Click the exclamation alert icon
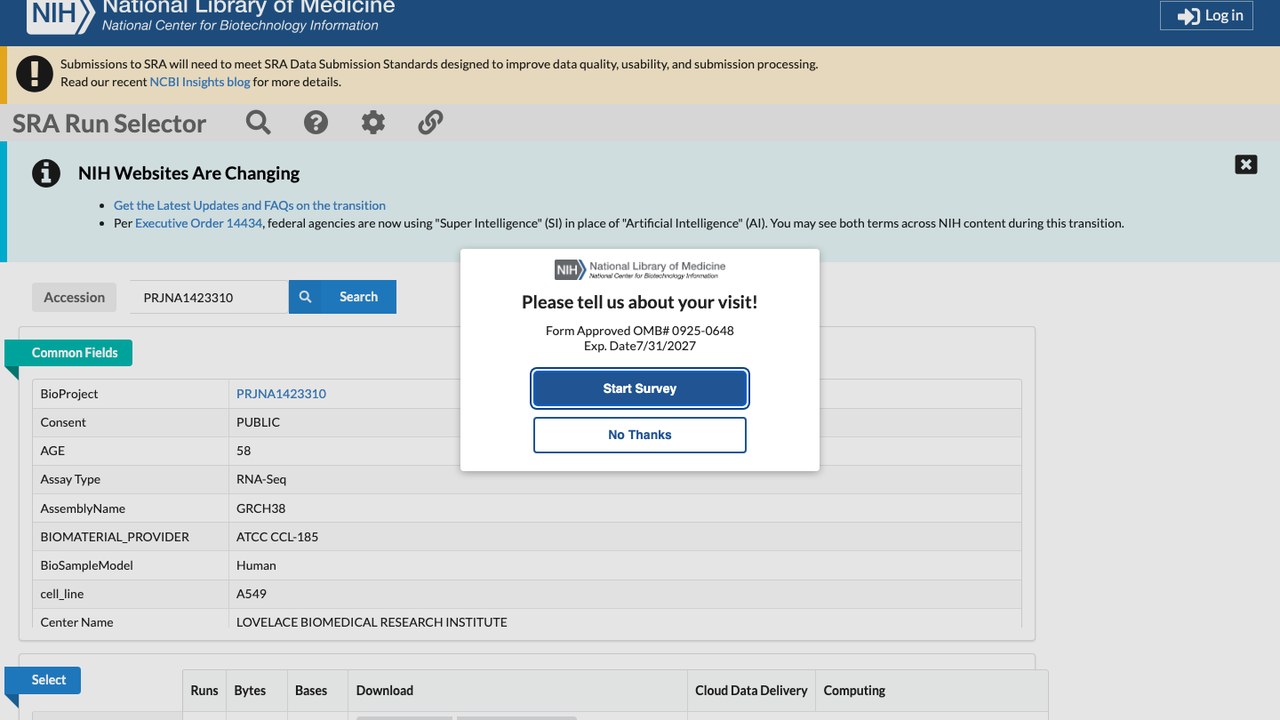The image size is (1280, 720). 35,73
